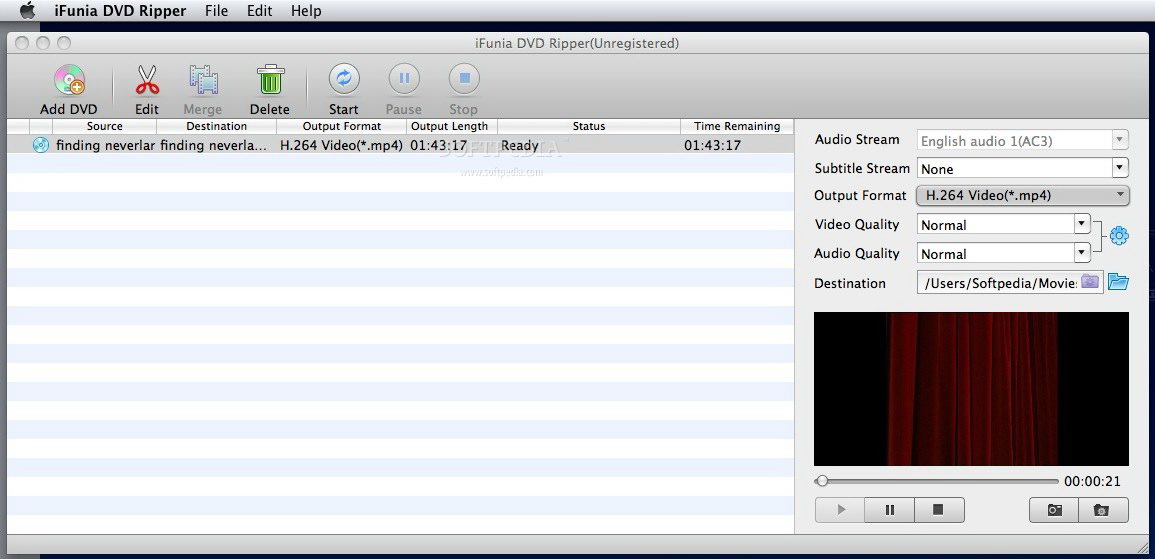Click the "00:00:21" preview time display
This screenshot has height=559, width=1155.
click(1092, 482)
